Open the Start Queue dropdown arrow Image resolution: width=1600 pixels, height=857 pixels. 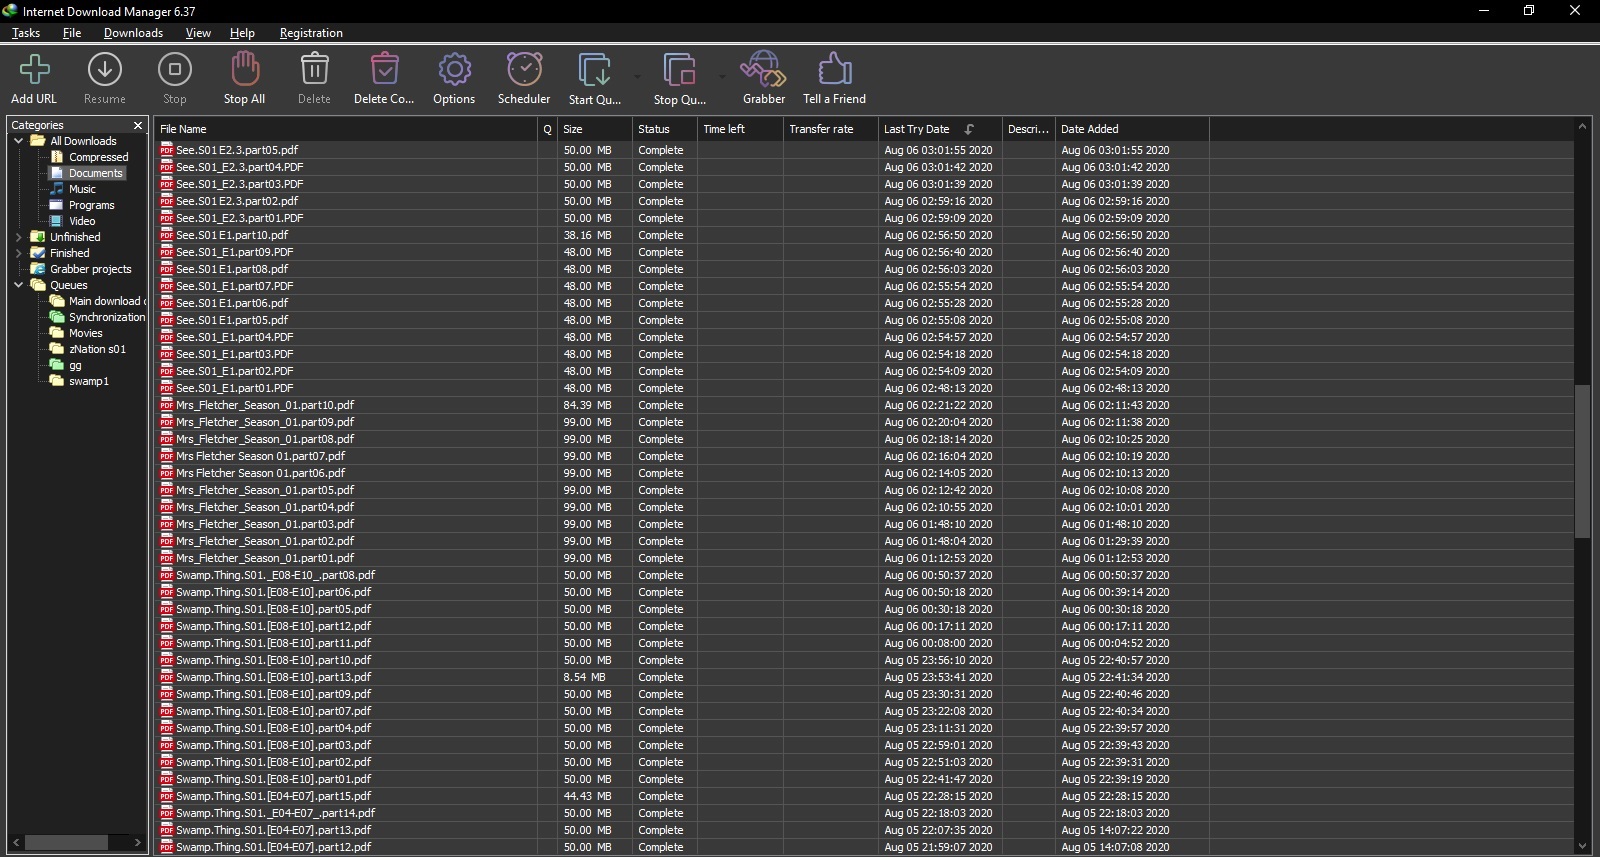[636, 75]
